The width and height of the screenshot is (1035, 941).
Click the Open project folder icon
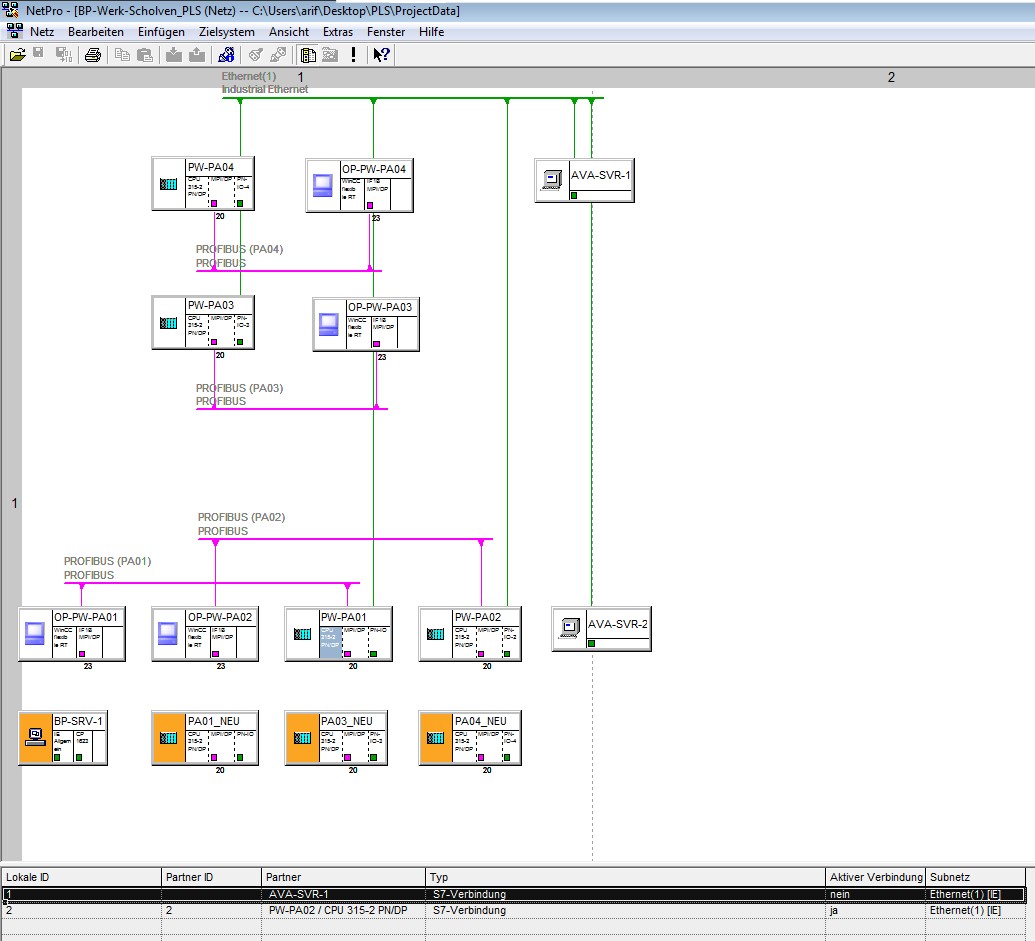[x=18, y=55]
